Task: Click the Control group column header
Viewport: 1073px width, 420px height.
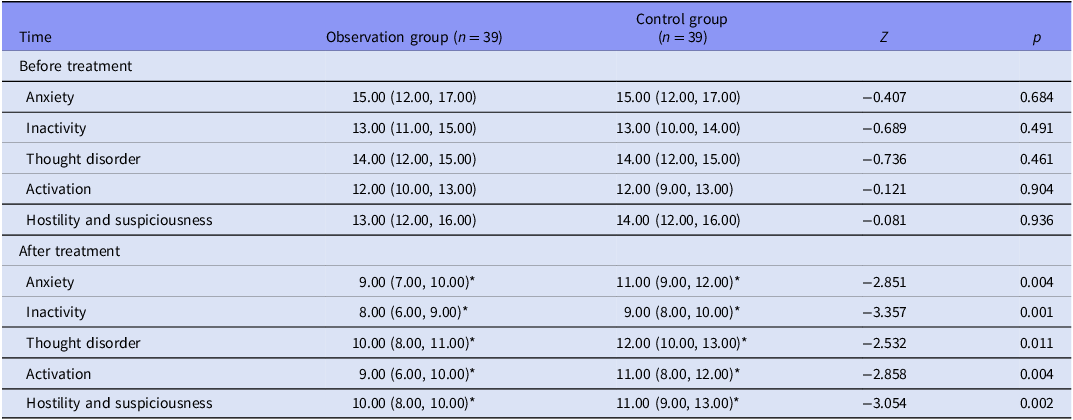Action: 682,28
